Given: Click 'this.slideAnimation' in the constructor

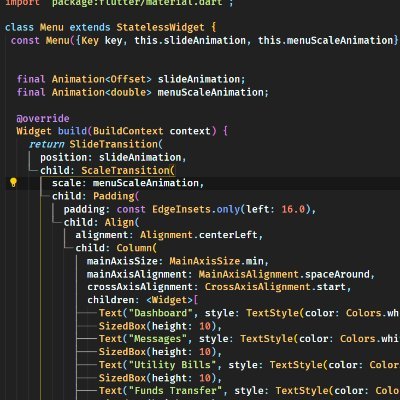Looking at the screenshot, I should (190, 40).
